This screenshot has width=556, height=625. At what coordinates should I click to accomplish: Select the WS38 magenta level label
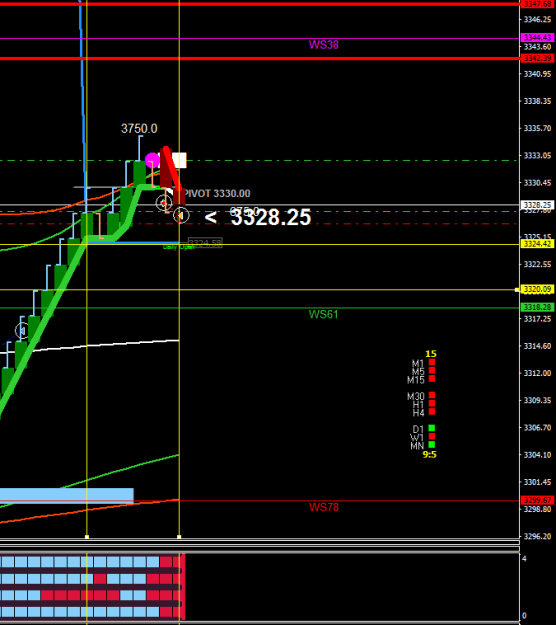[x=324, y=45]
